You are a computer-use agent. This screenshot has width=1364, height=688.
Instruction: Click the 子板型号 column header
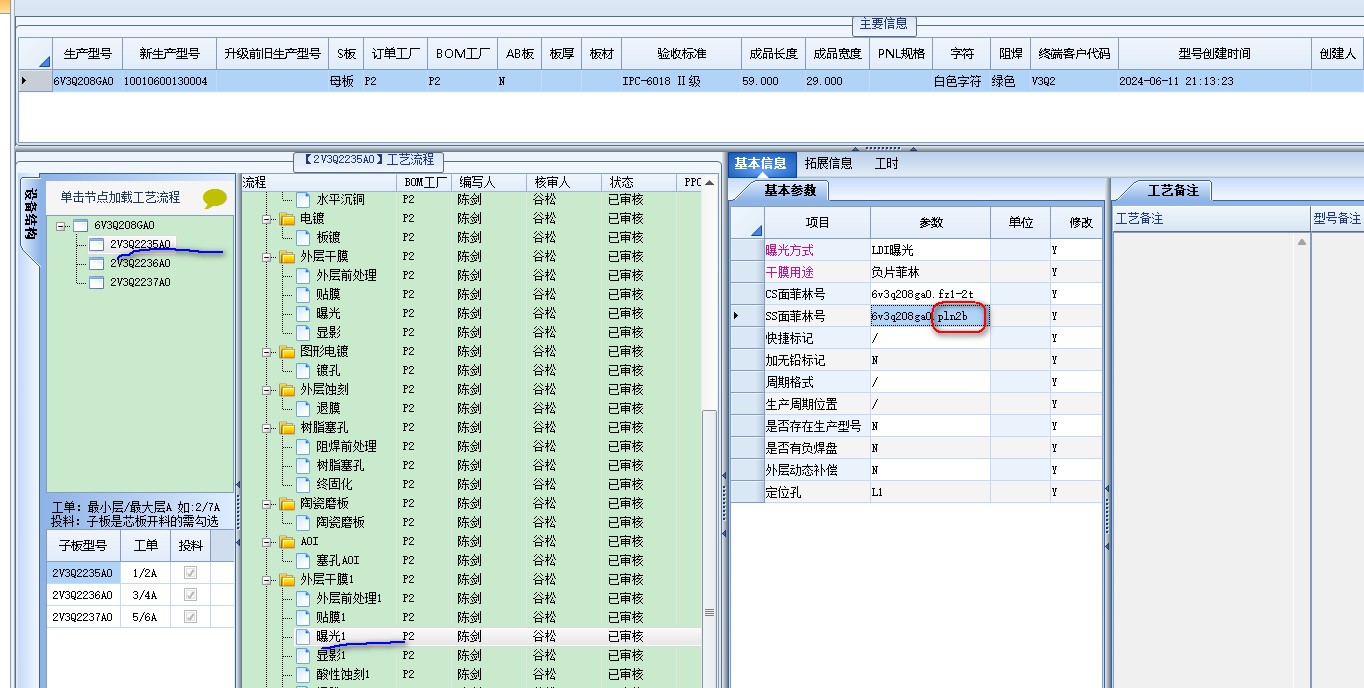(x=83, y=545)
